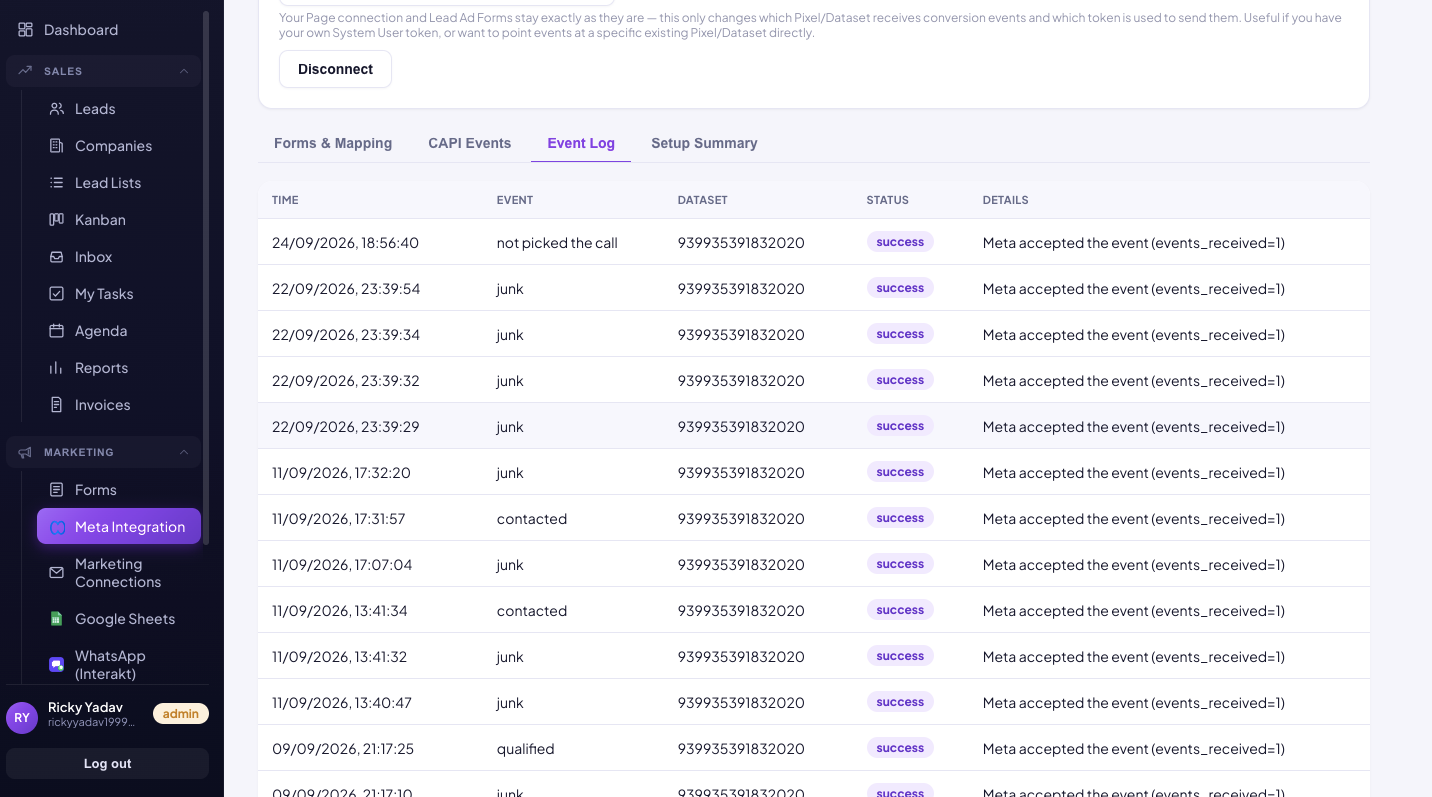The width and height of the screenshot is (1432, 797).
Task: Collapse the SALES section chevron
Action: [x=184, y=71]
